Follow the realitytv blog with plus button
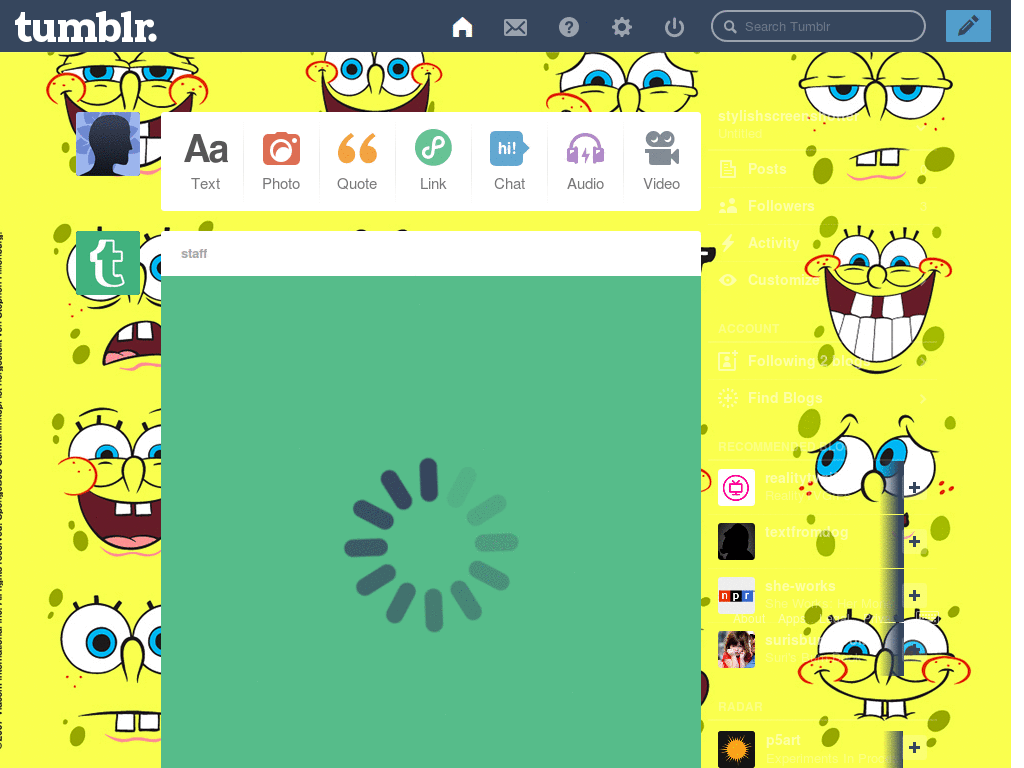The image size is (1024, 768). [x=914, y=487]
